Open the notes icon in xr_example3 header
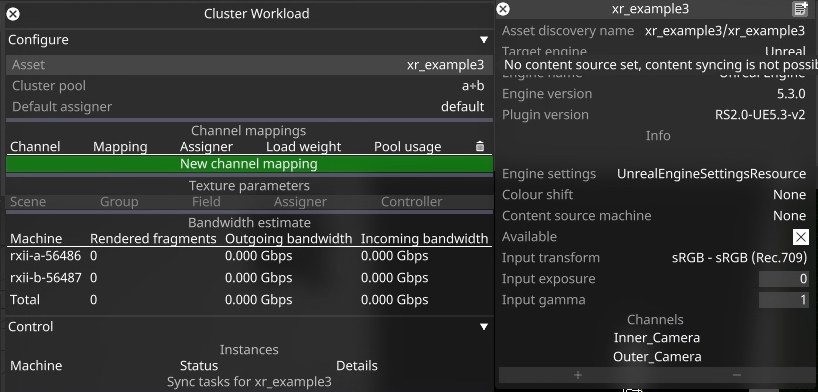818x392 pixels. pyautogui.click(x=799, y=9)
